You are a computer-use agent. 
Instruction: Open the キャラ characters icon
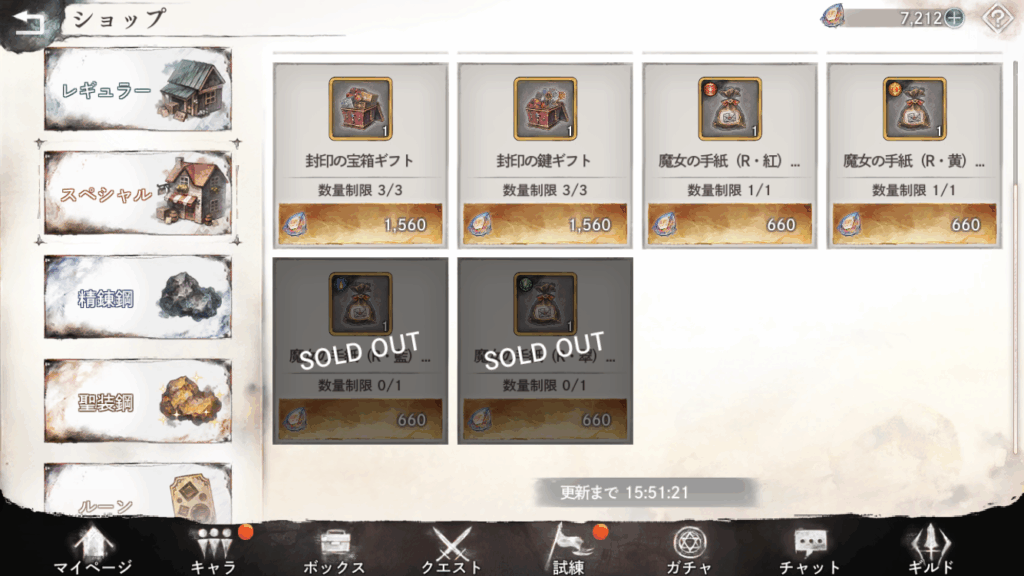214,549
